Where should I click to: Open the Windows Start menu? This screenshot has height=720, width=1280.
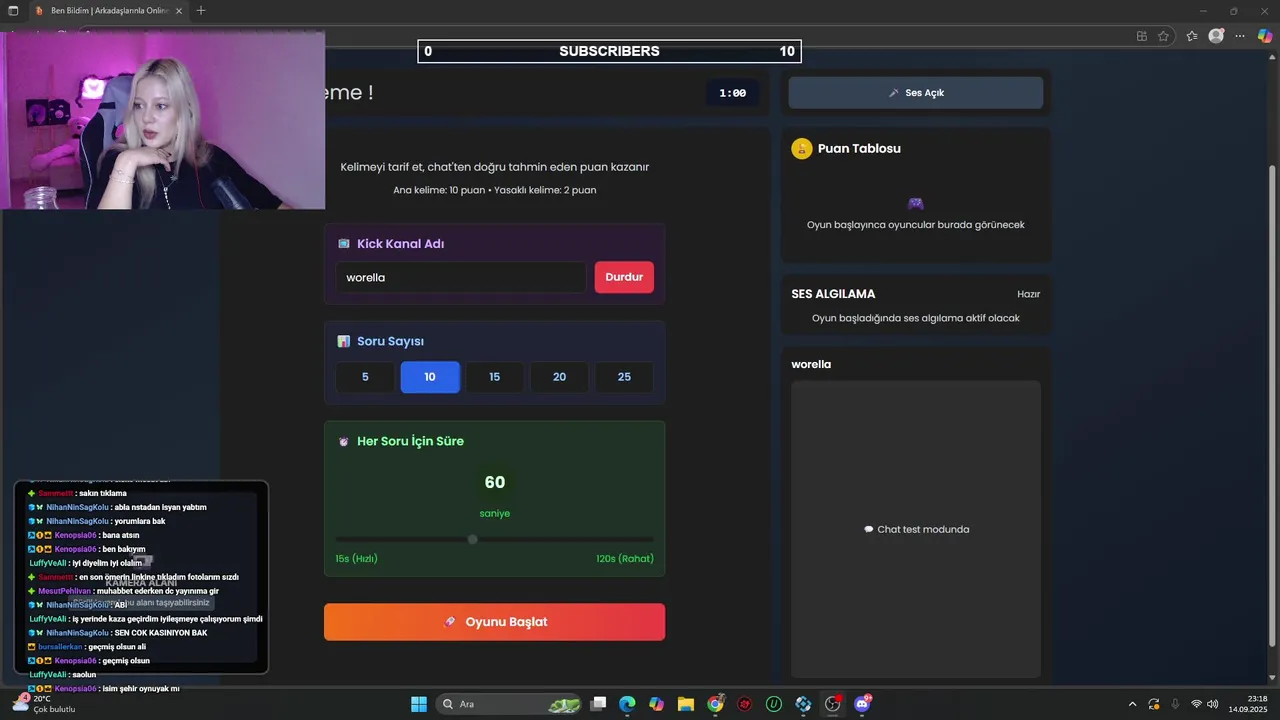419,704
